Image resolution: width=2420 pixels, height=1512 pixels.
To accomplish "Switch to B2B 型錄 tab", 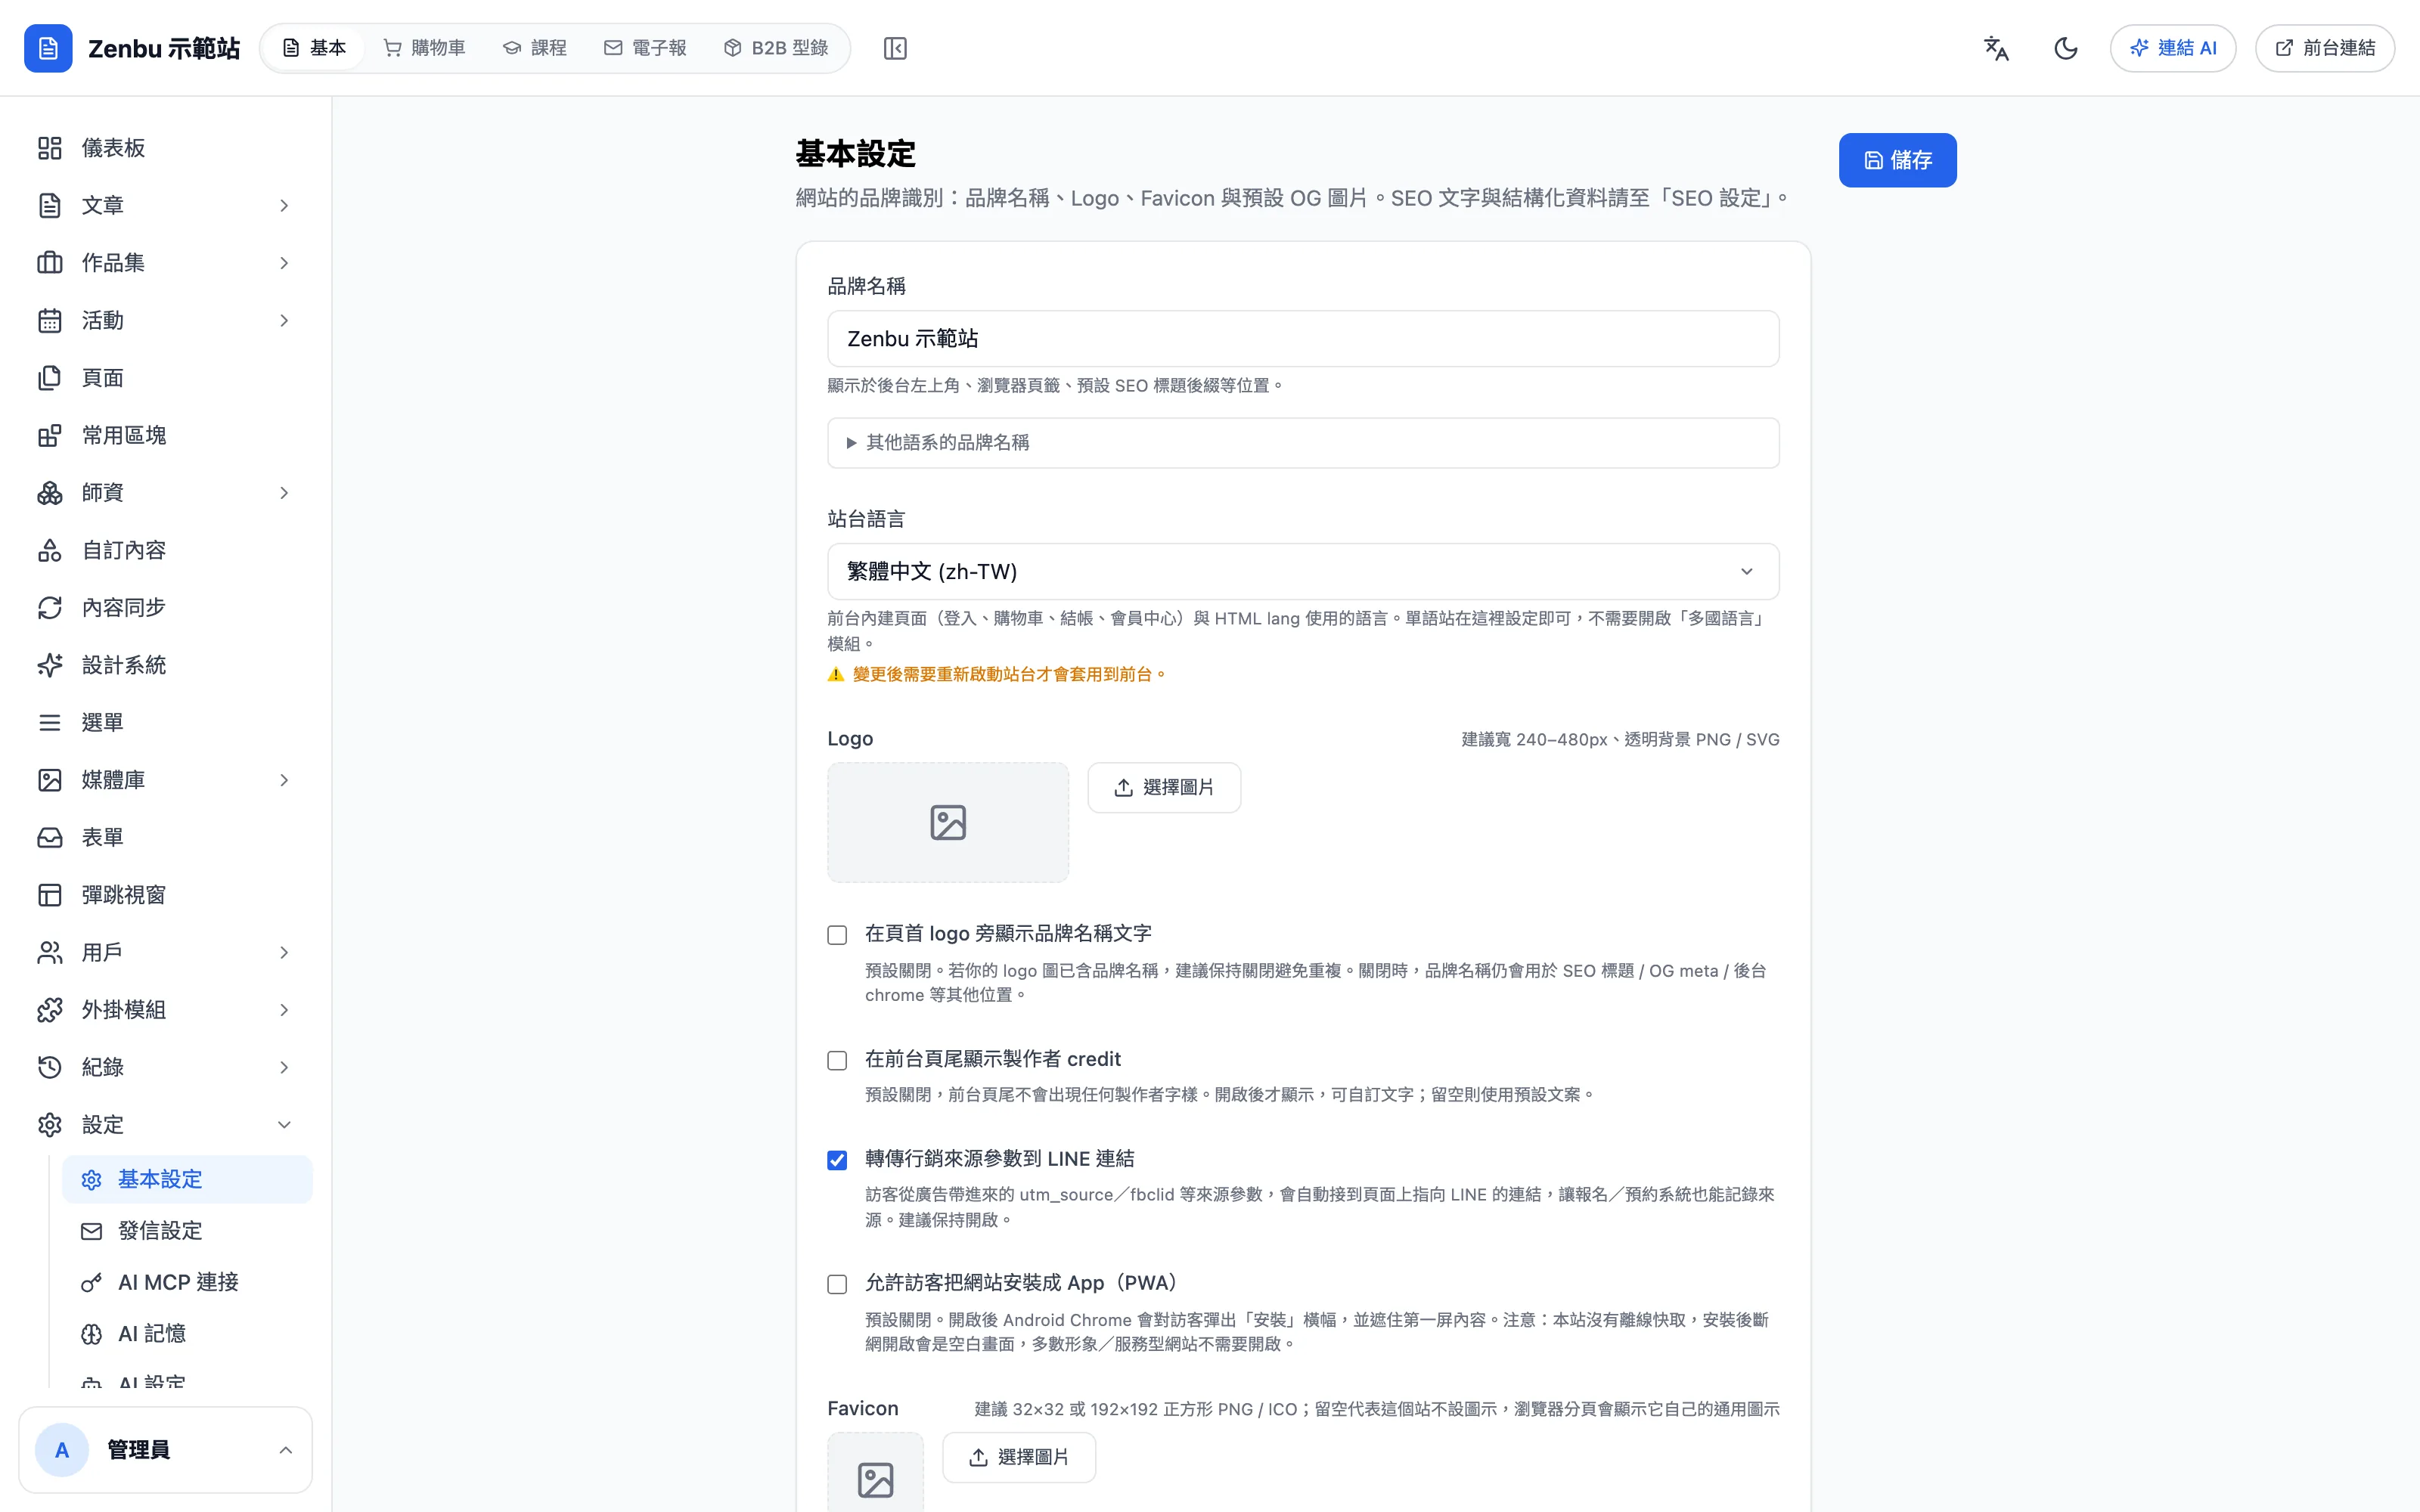I will [776, 48].
